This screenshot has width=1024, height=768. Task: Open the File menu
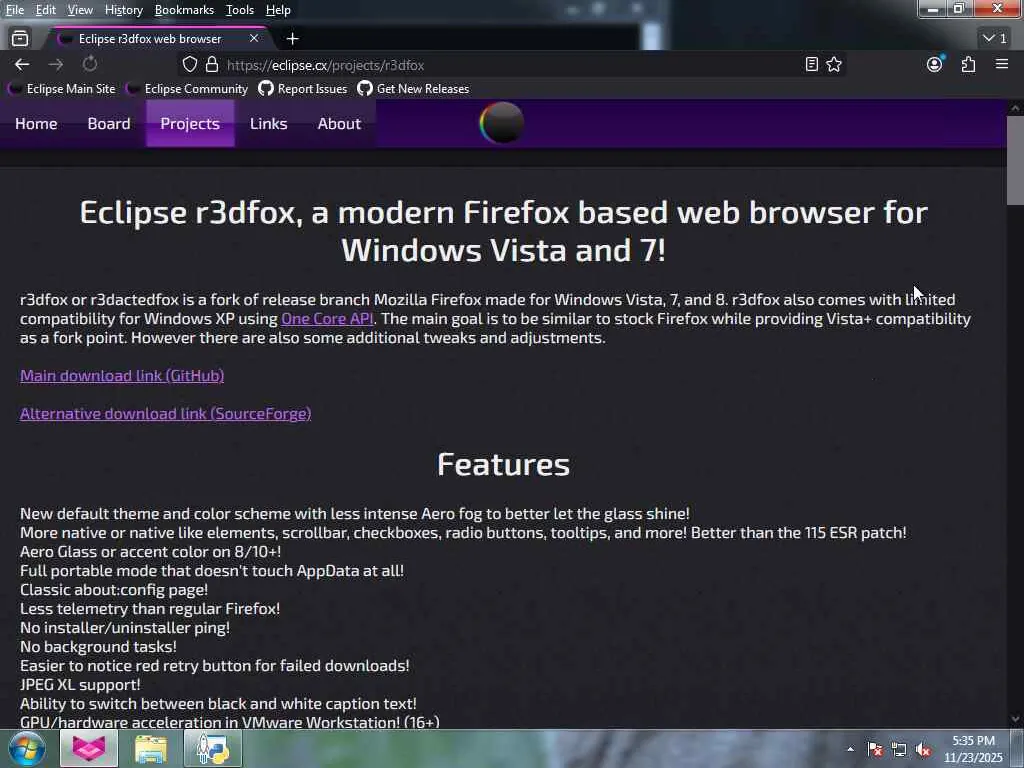[x=14, y=10]
